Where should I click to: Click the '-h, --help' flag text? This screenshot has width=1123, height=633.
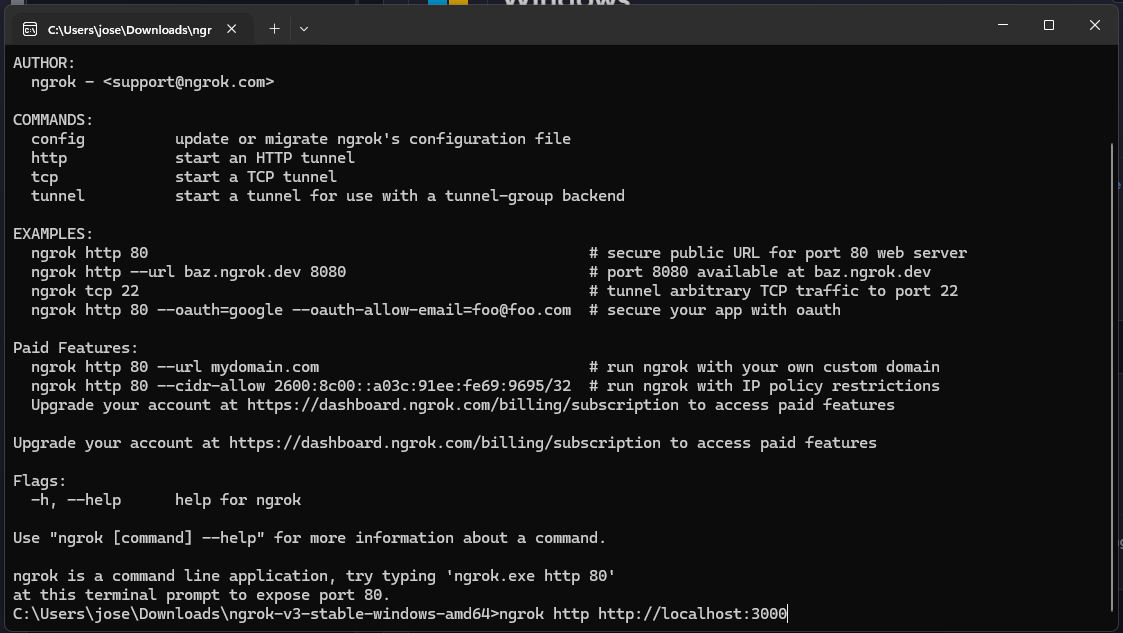76,500
